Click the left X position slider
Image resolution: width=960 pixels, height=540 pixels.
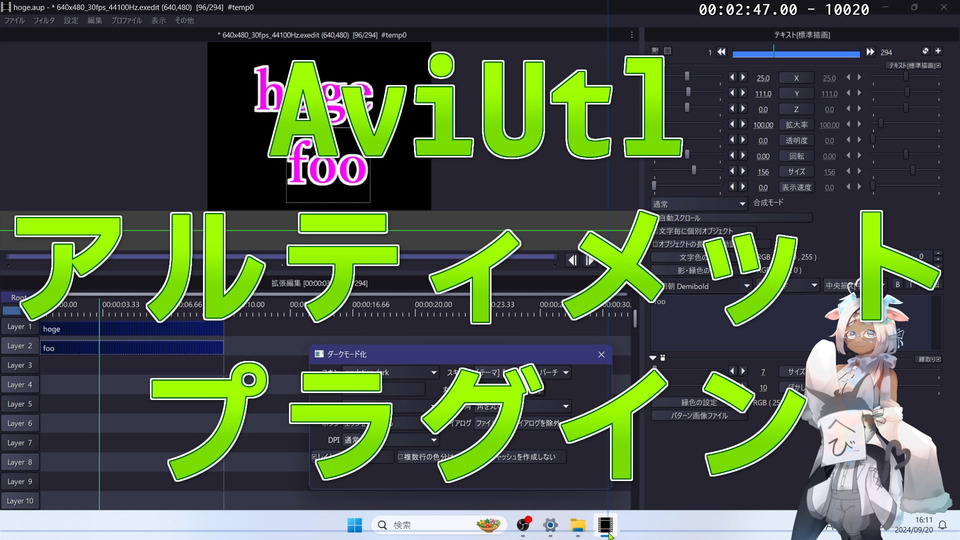pyautogui.click(x=688, y=77)
